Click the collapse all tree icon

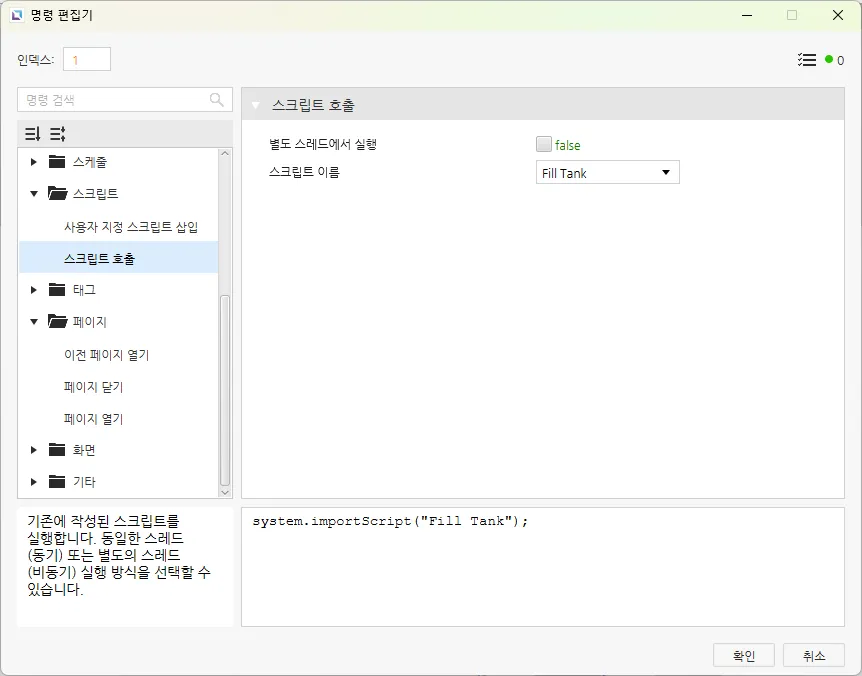coord(32,134)
